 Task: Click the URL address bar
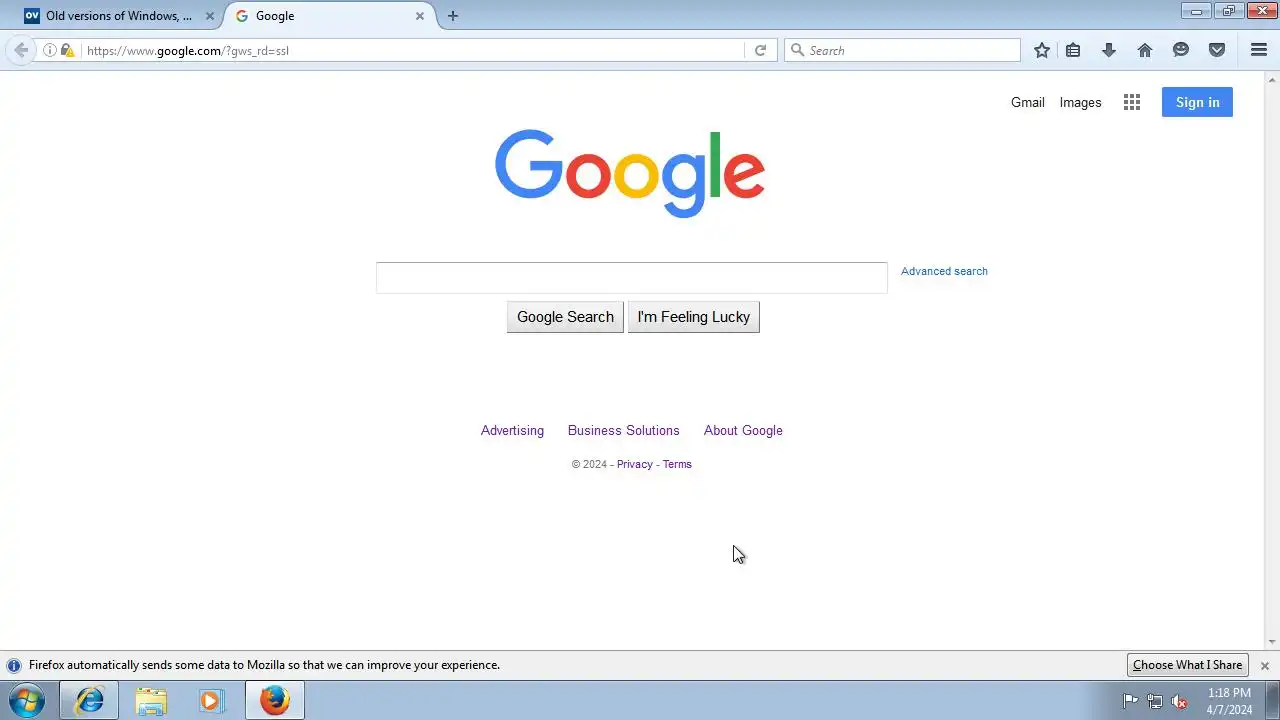412,50
